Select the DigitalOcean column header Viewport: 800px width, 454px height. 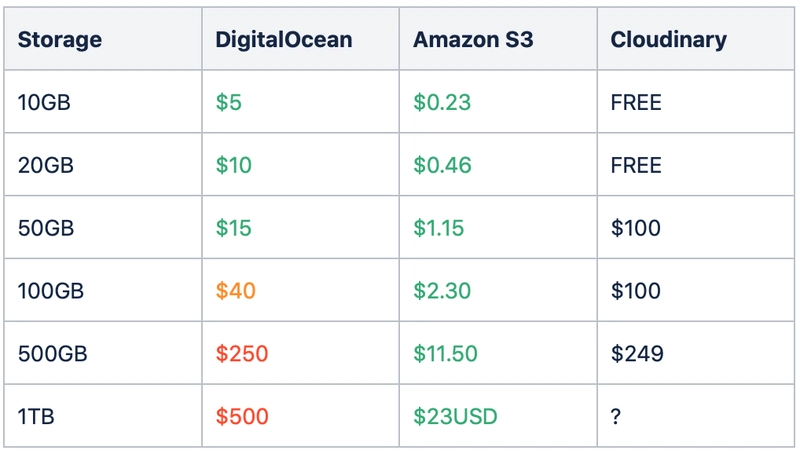click(x=283, y=40)
